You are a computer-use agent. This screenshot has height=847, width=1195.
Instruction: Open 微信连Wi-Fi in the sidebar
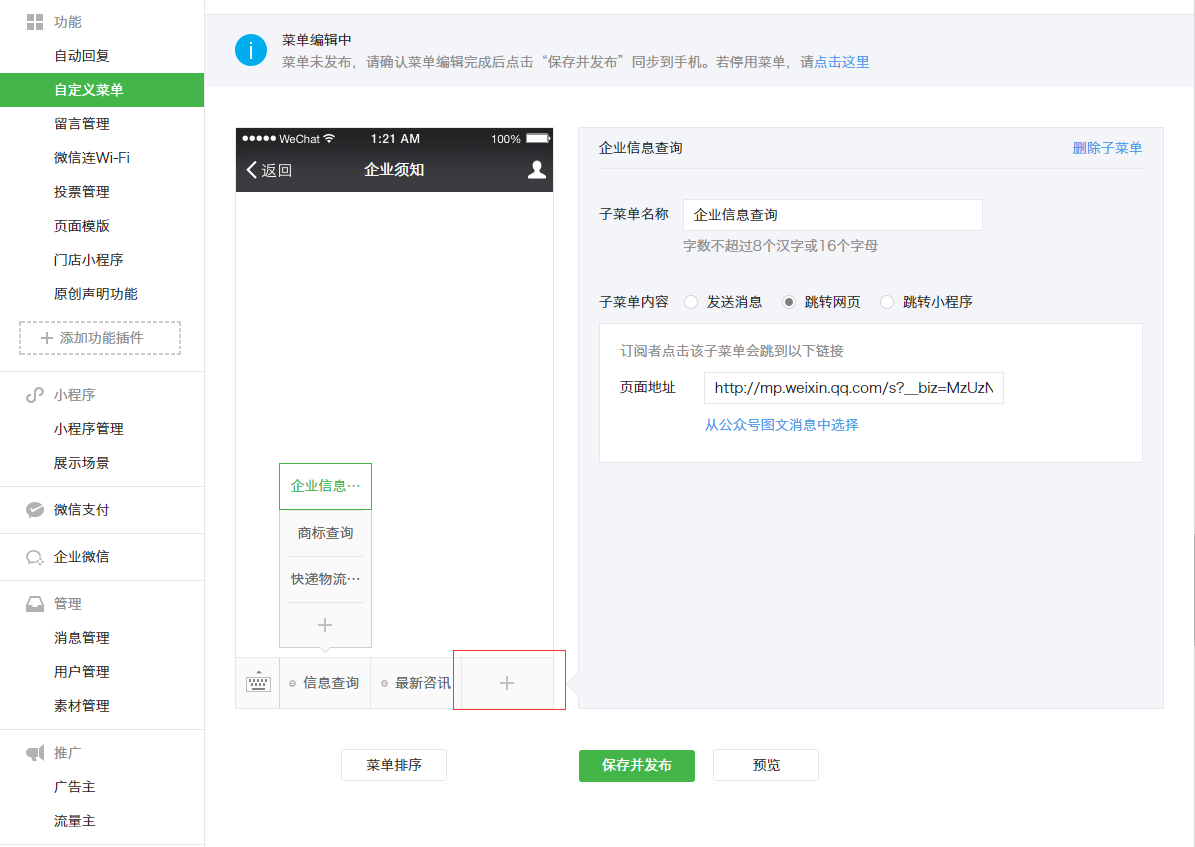(x=92, y=158)
